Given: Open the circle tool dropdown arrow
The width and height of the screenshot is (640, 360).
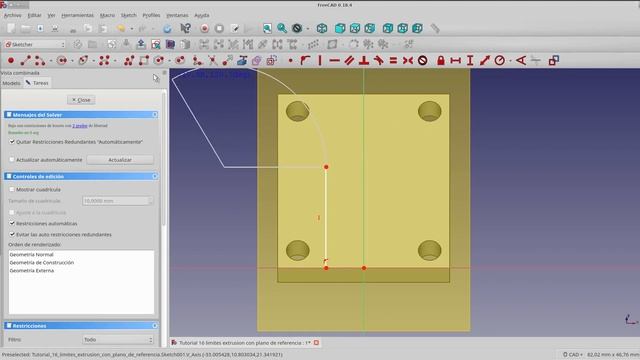Looking at the screenshot, I should click(x=72, y=61).
